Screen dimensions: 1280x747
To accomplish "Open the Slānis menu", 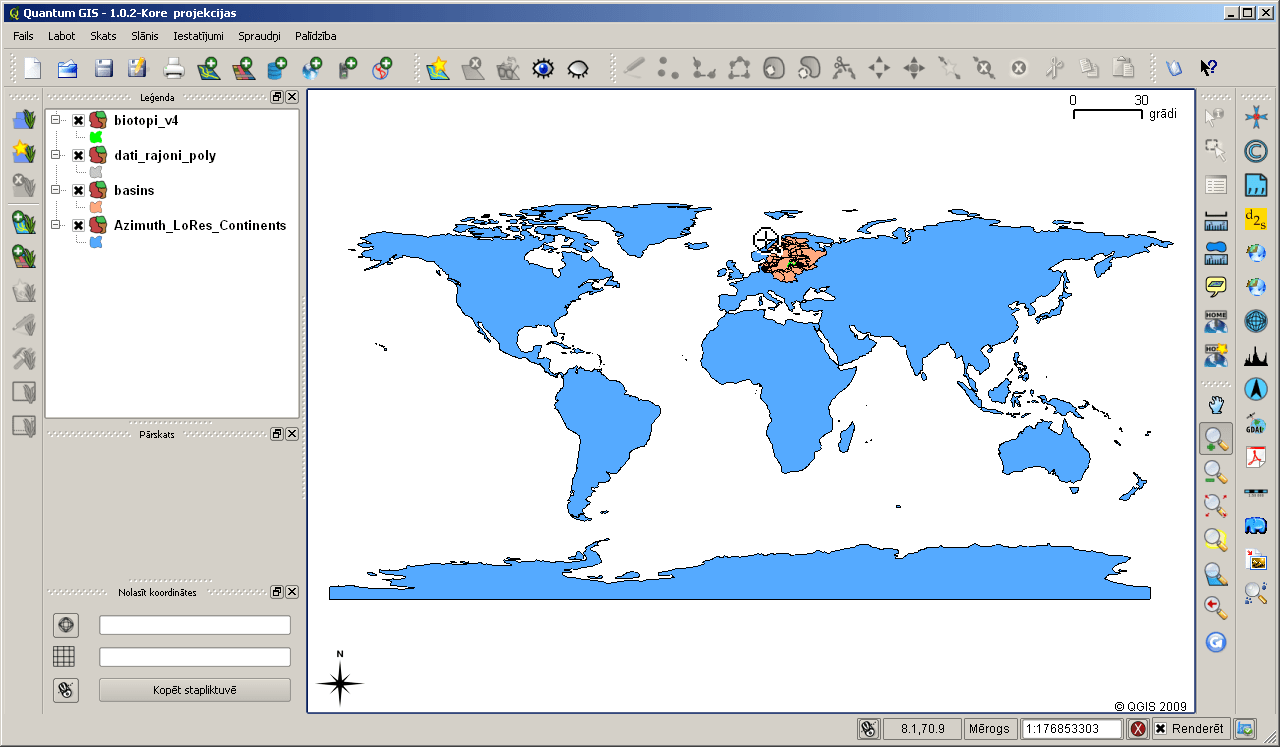I will pyautogui.click(x=145, y=36).
